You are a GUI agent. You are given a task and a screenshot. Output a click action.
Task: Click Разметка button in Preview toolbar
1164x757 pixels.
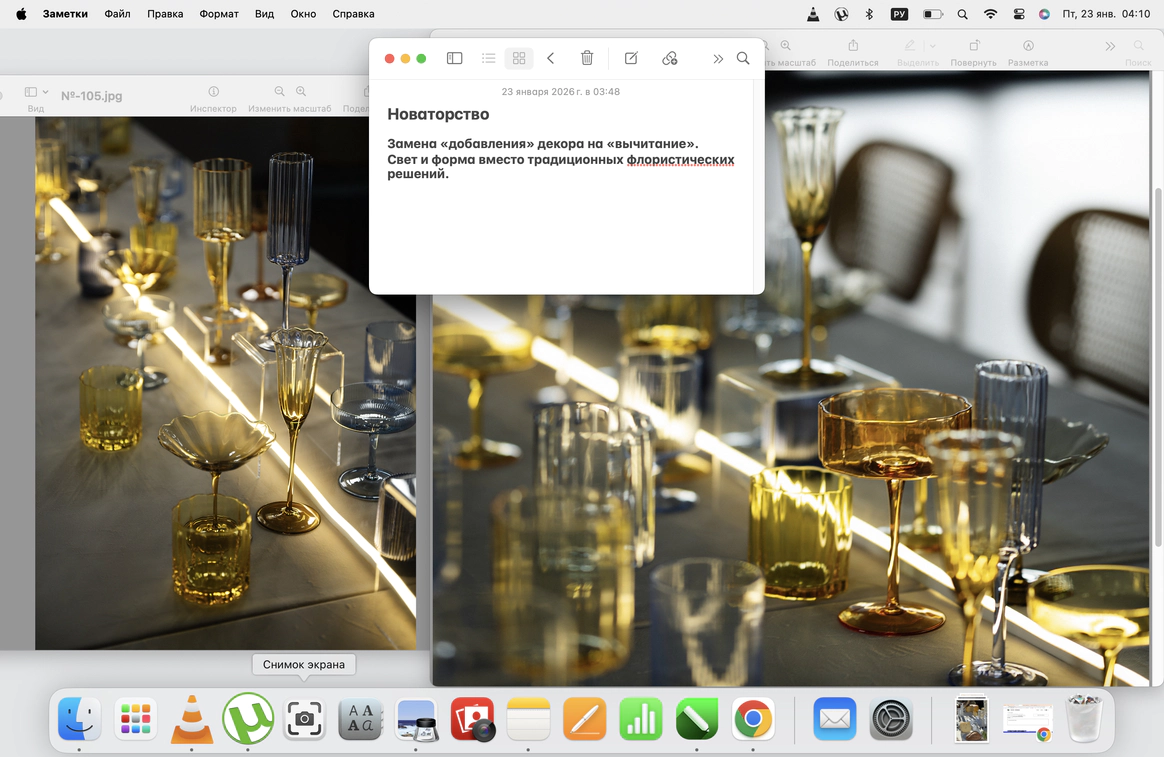pyautogui.click(x=1028, y=46)
